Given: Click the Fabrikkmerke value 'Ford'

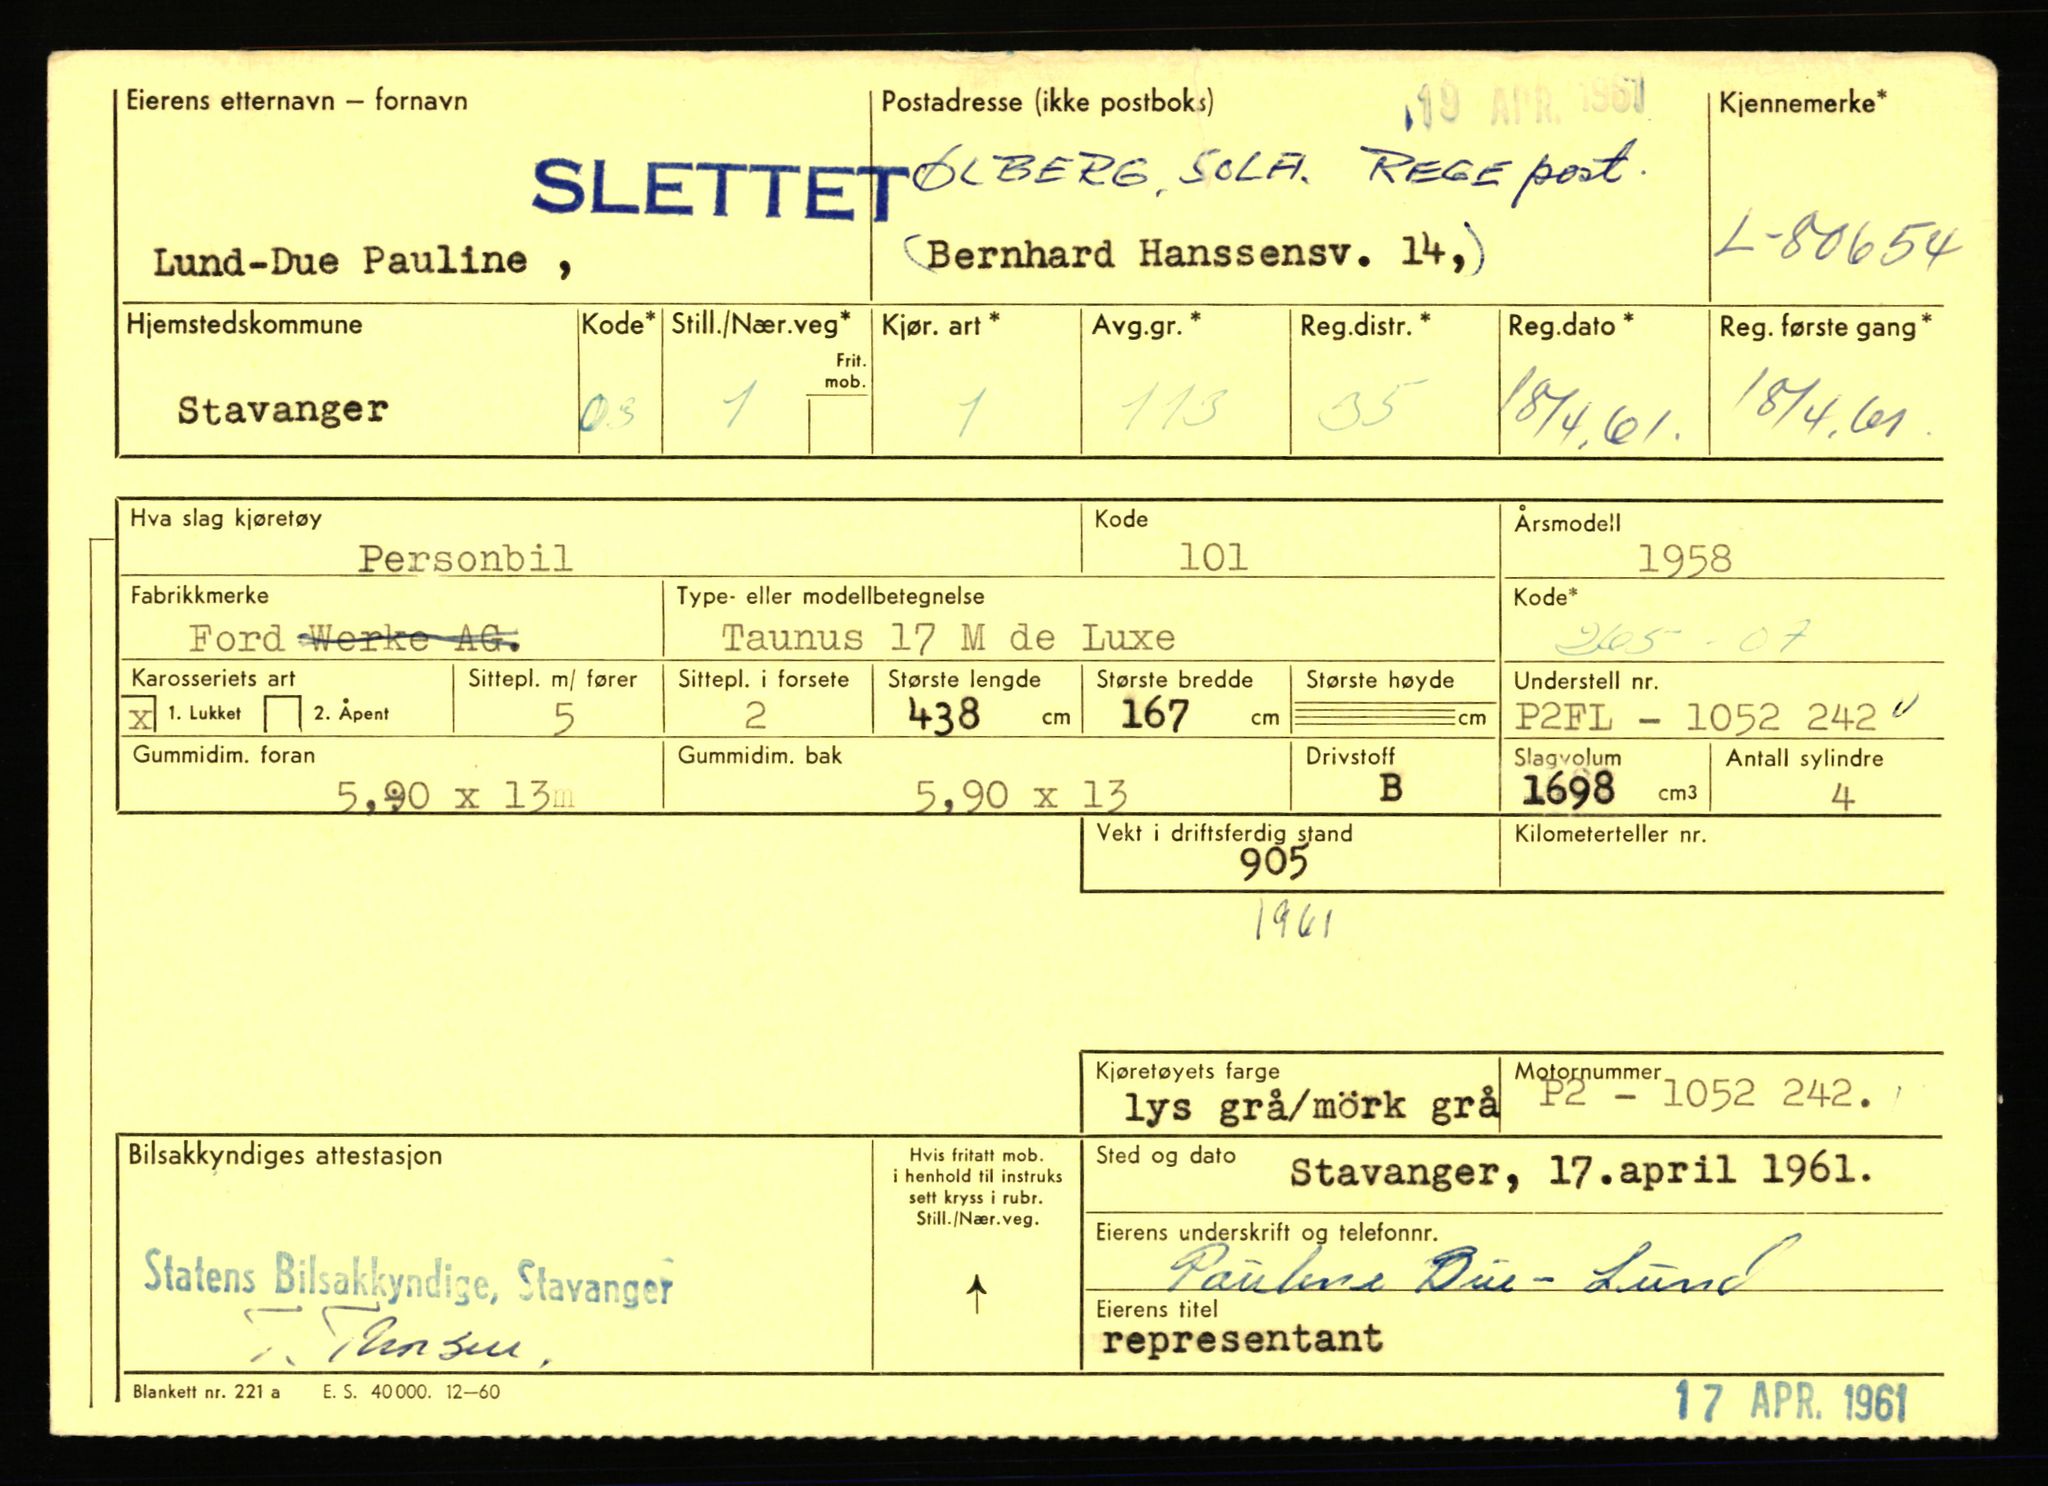Looking at the screenshot, I should click(237, 638).
